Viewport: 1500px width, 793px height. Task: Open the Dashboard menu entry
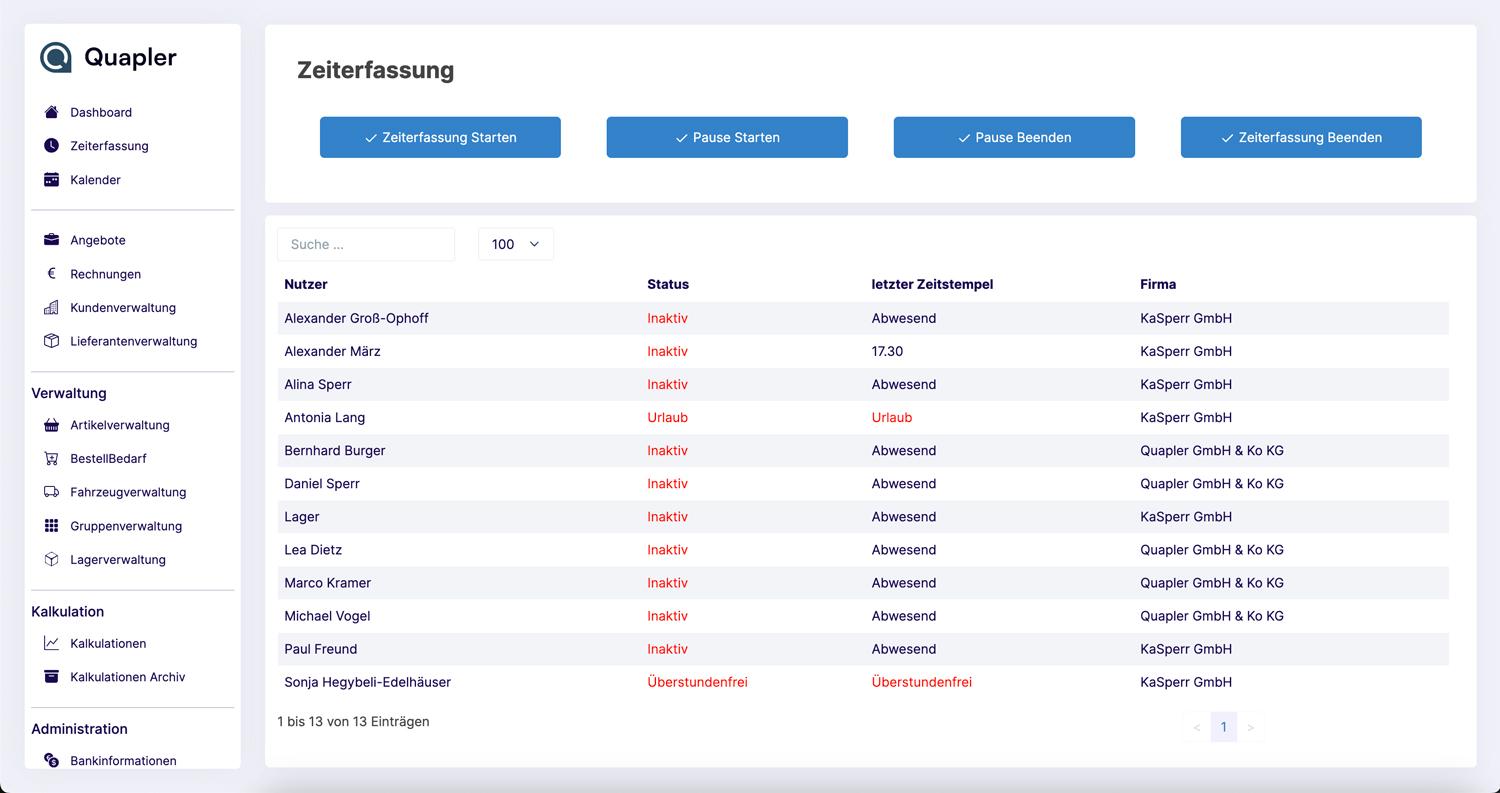pos(101,112)
